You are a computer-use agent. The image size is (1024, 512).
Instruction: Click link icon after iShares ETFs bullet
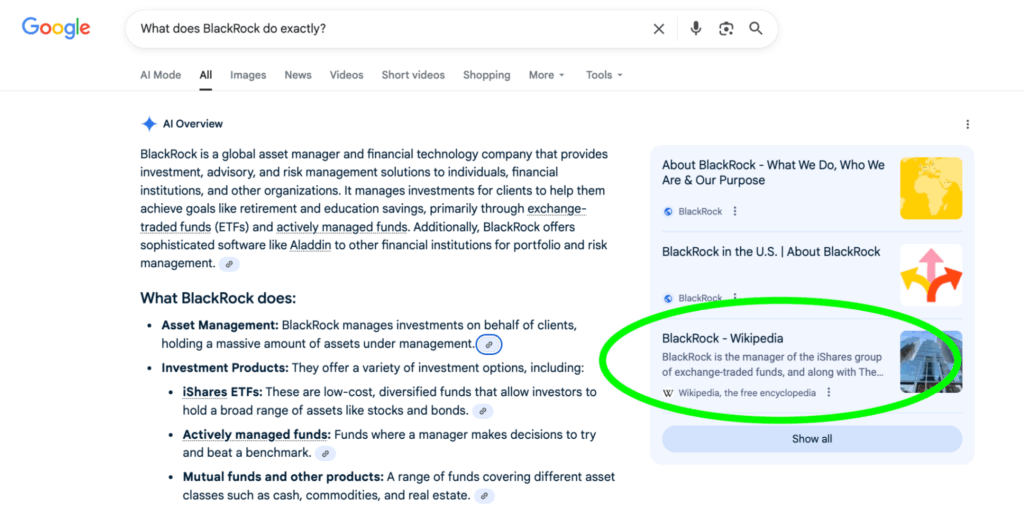pyautogui.click(x=482, y=411)
